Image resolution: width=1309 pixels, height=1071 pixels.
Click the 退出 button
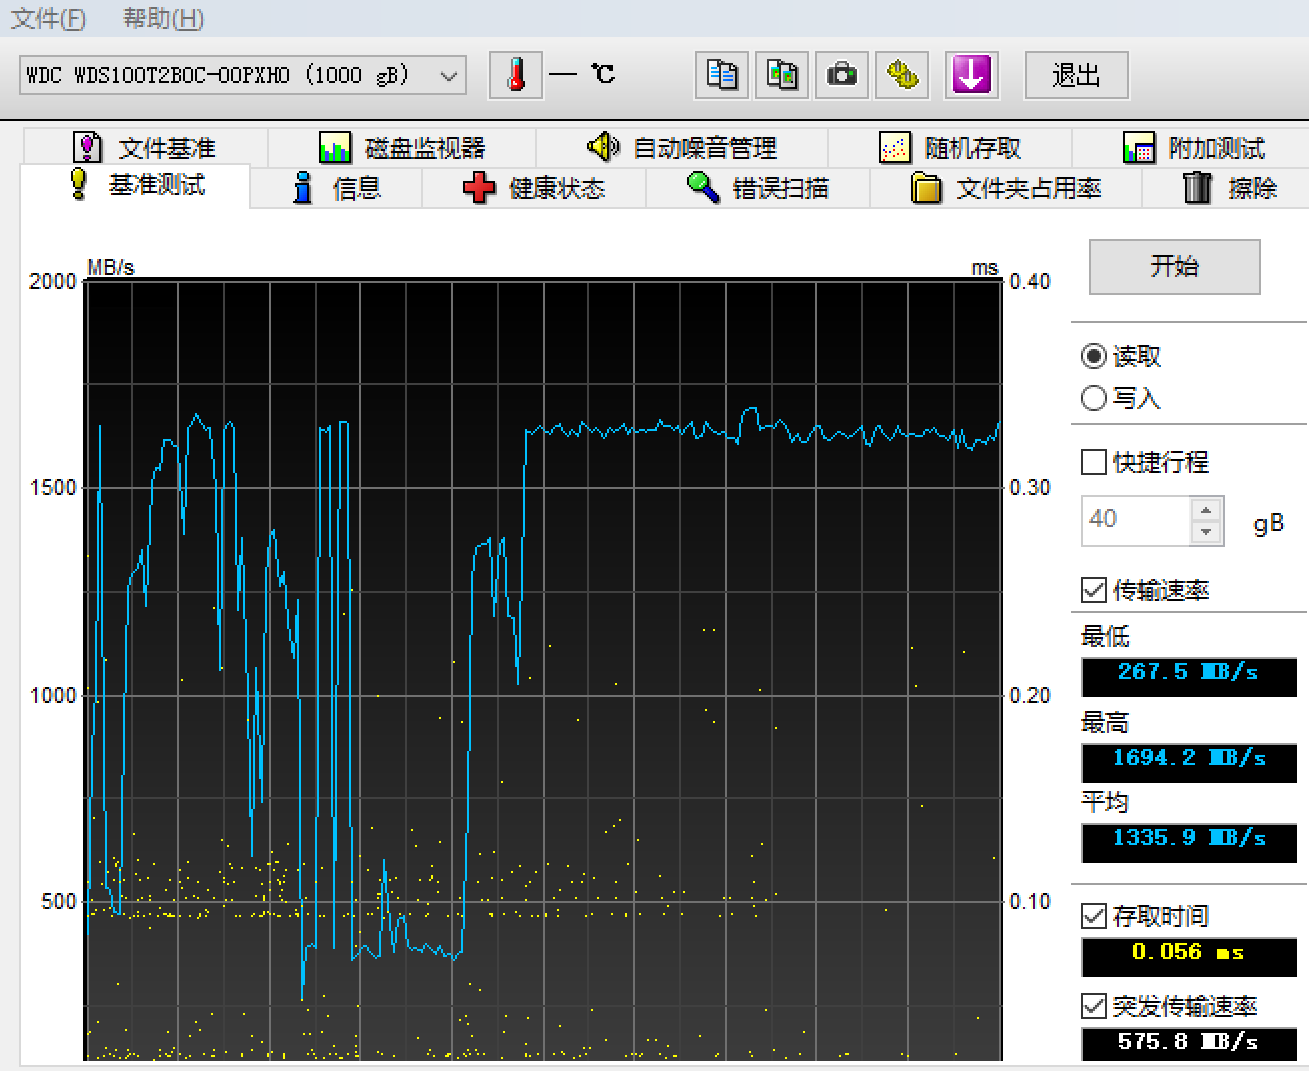coord(1077,75)
